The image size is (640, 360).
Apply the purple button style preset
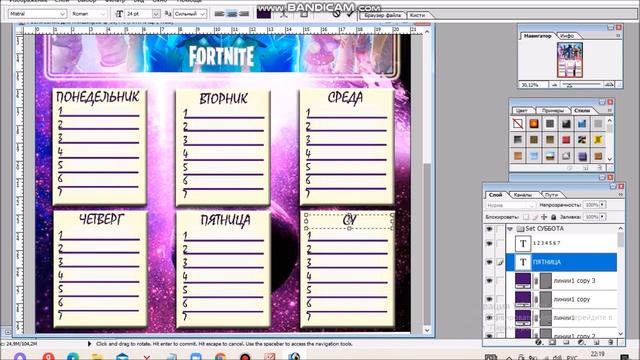click(x=582, y=156)
